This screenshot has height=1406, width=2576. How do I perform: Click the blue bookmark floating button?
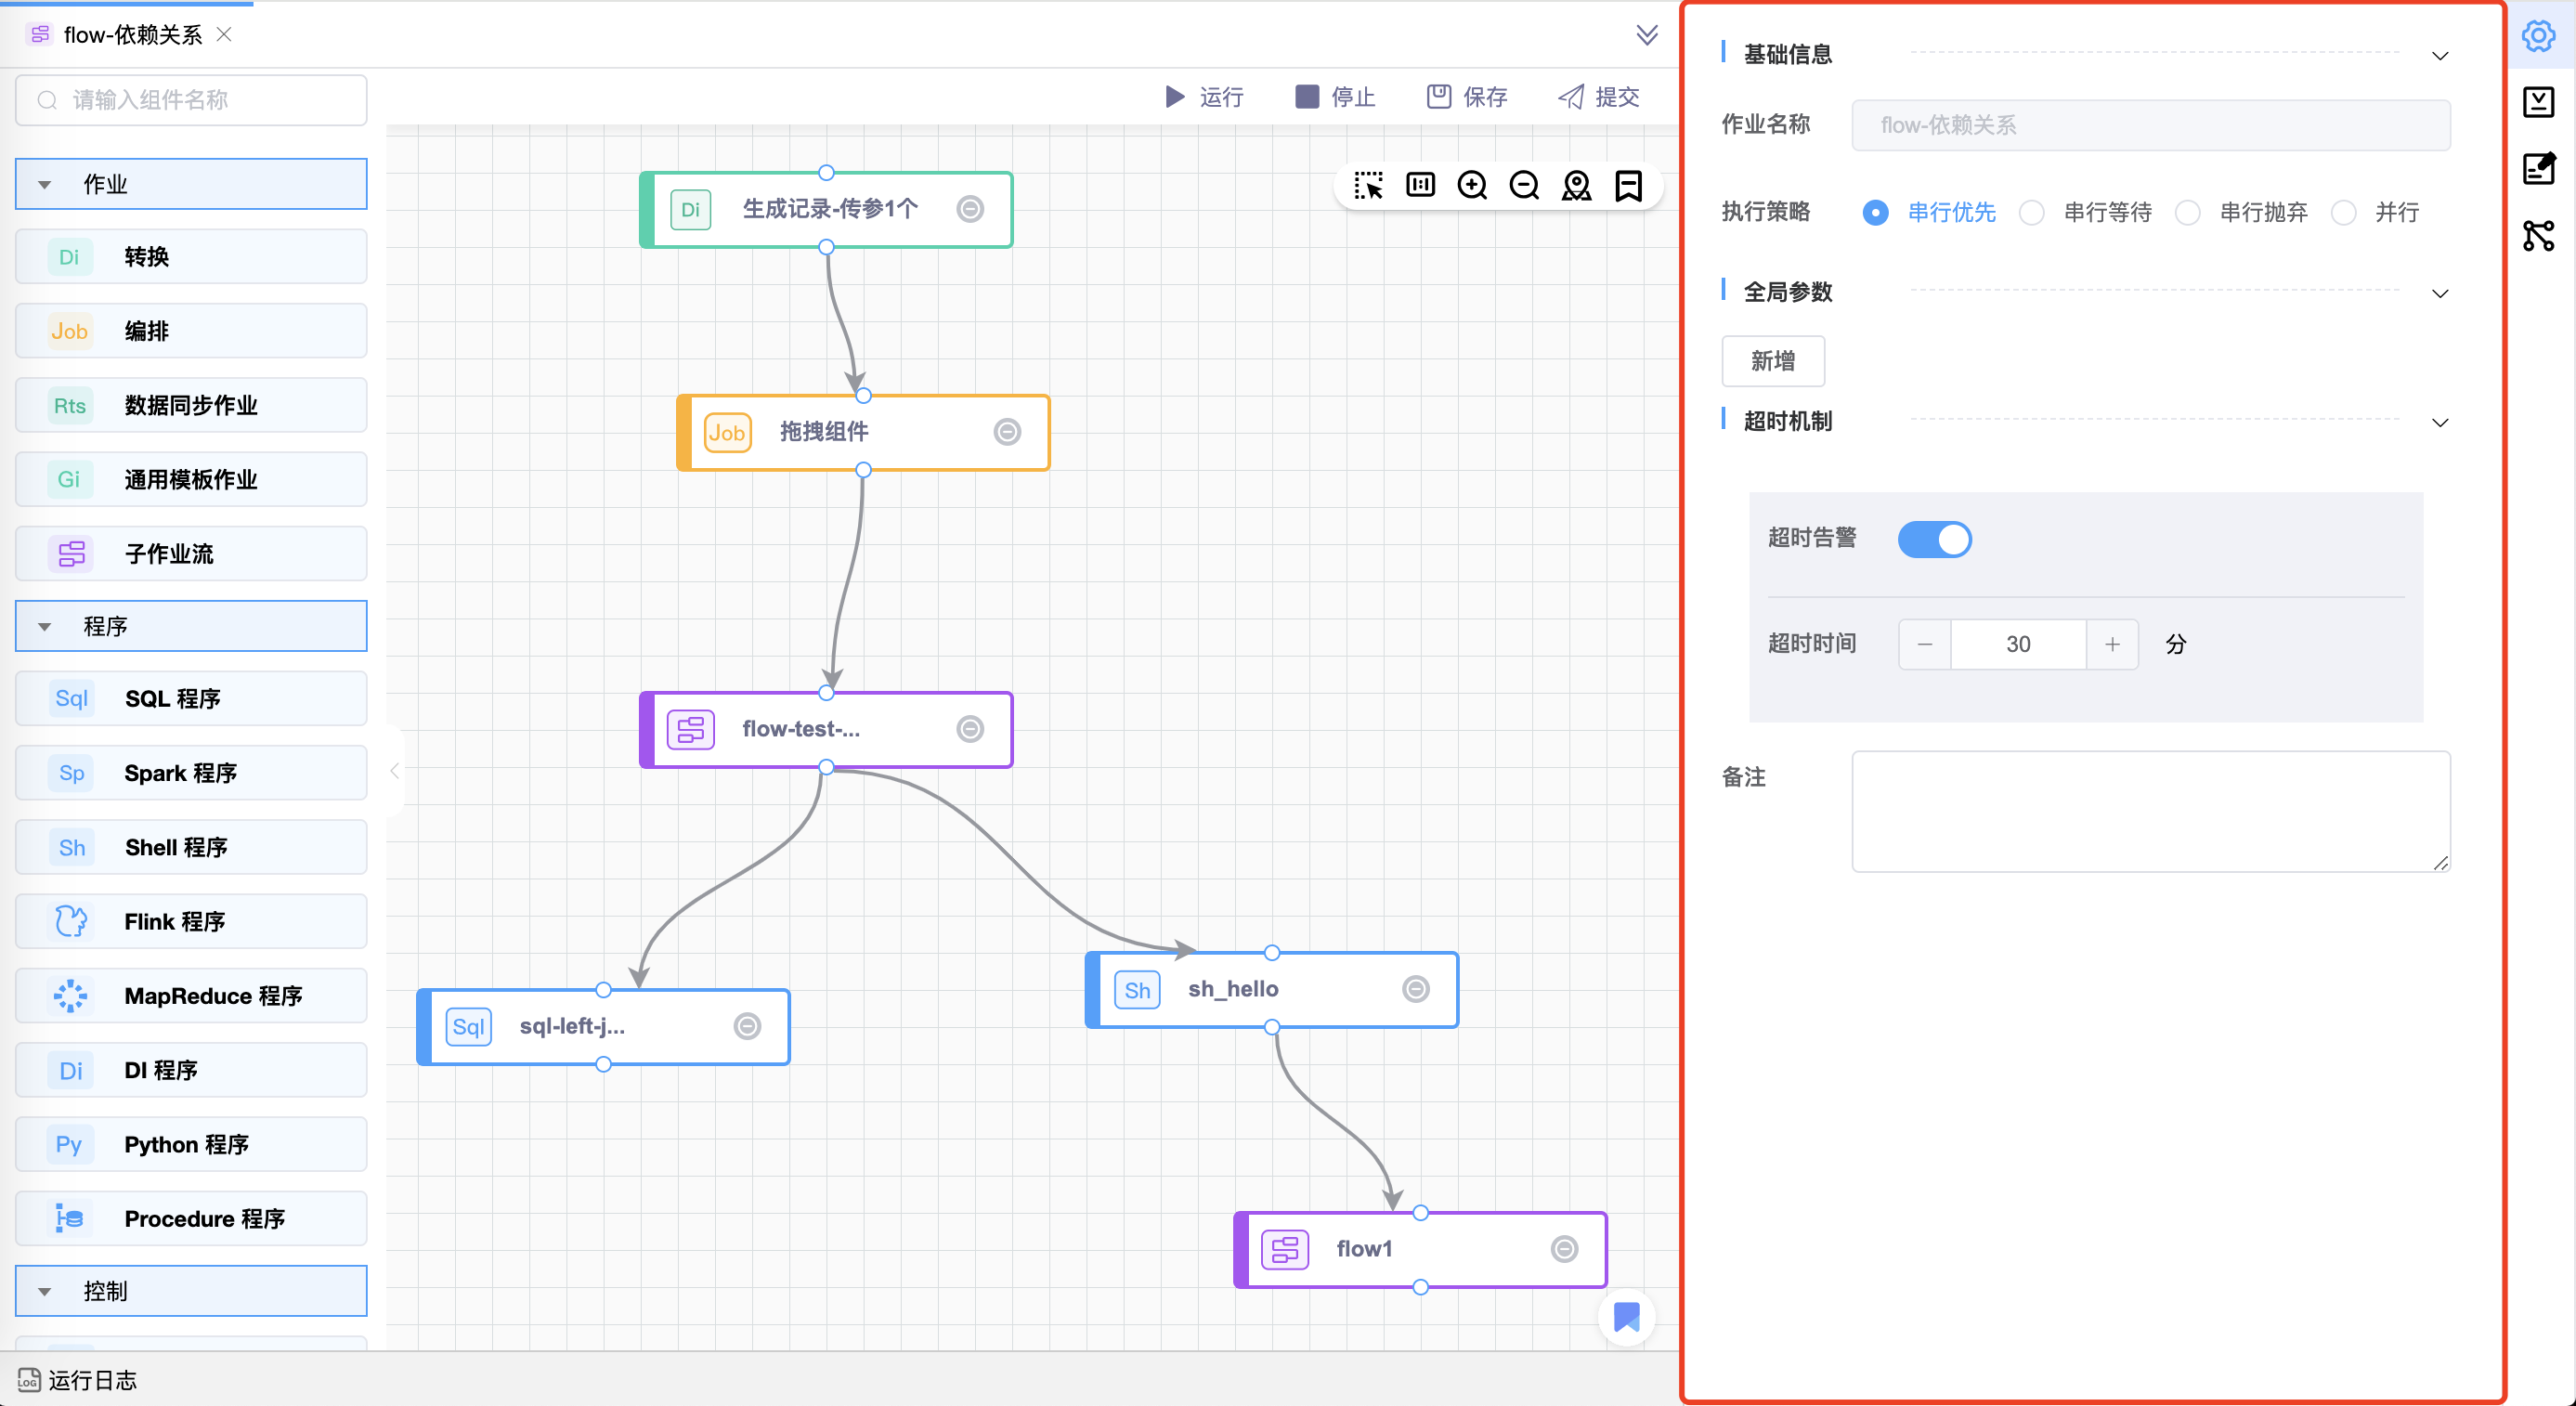(x=1627, y=1317)
